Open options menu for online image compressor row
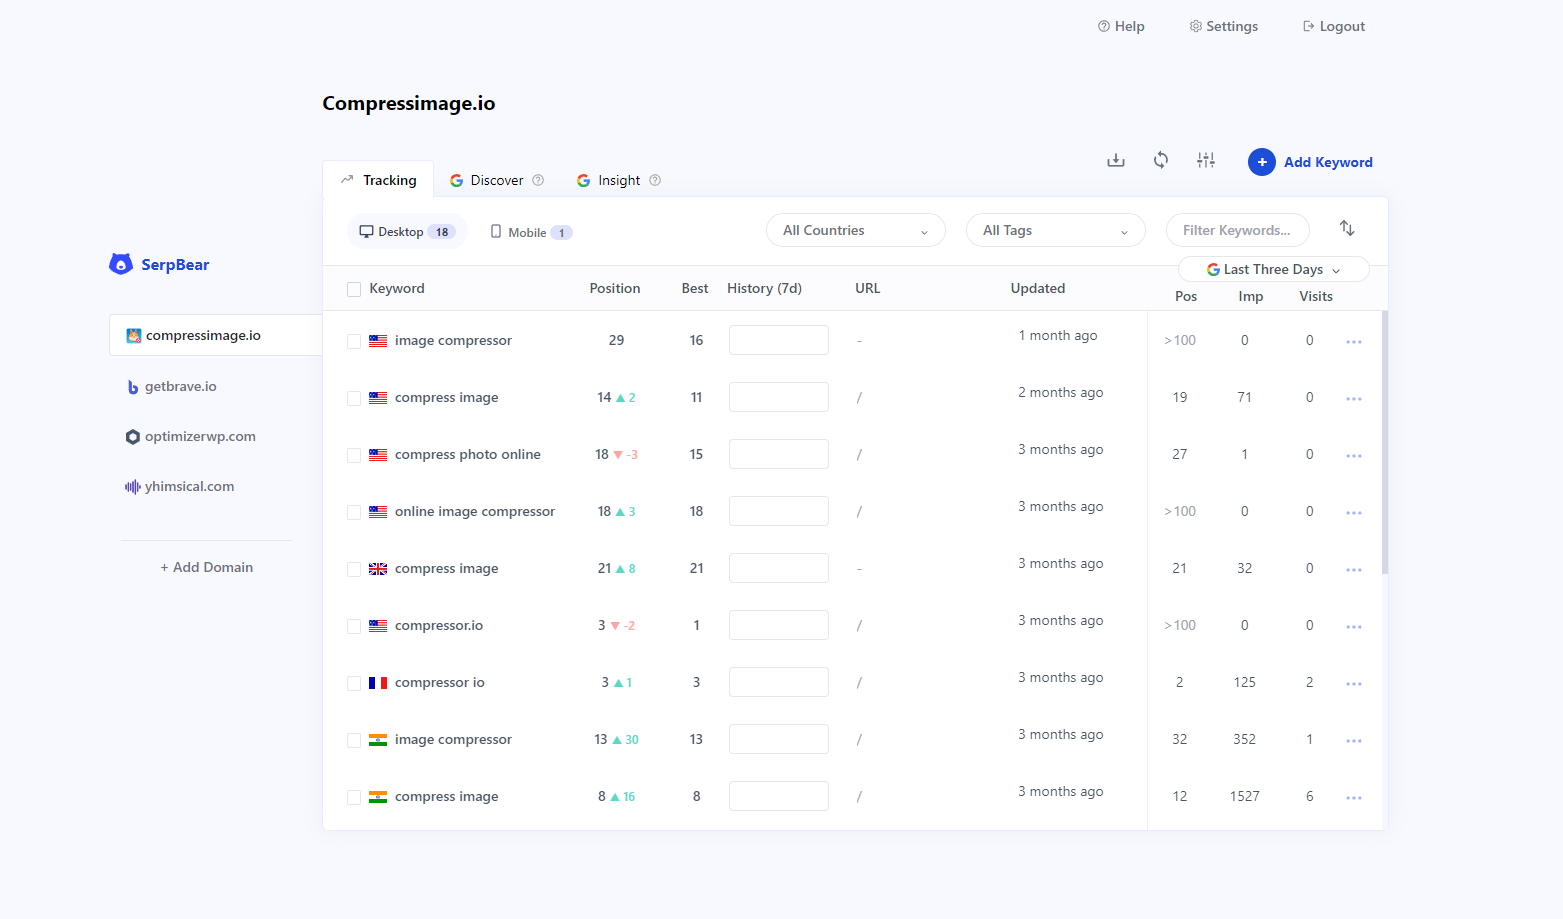The height and width of the screenshot is (919, 1563). (1354, 513)
